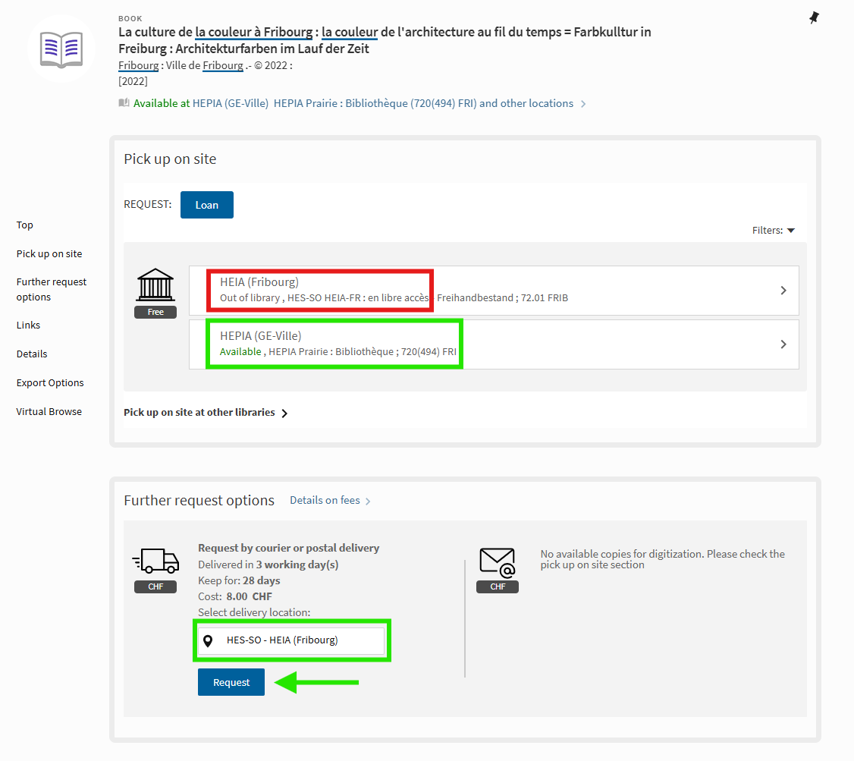Click the location pin in delivery field
This screenshot has width=854, height=761.
pos(208,640)
